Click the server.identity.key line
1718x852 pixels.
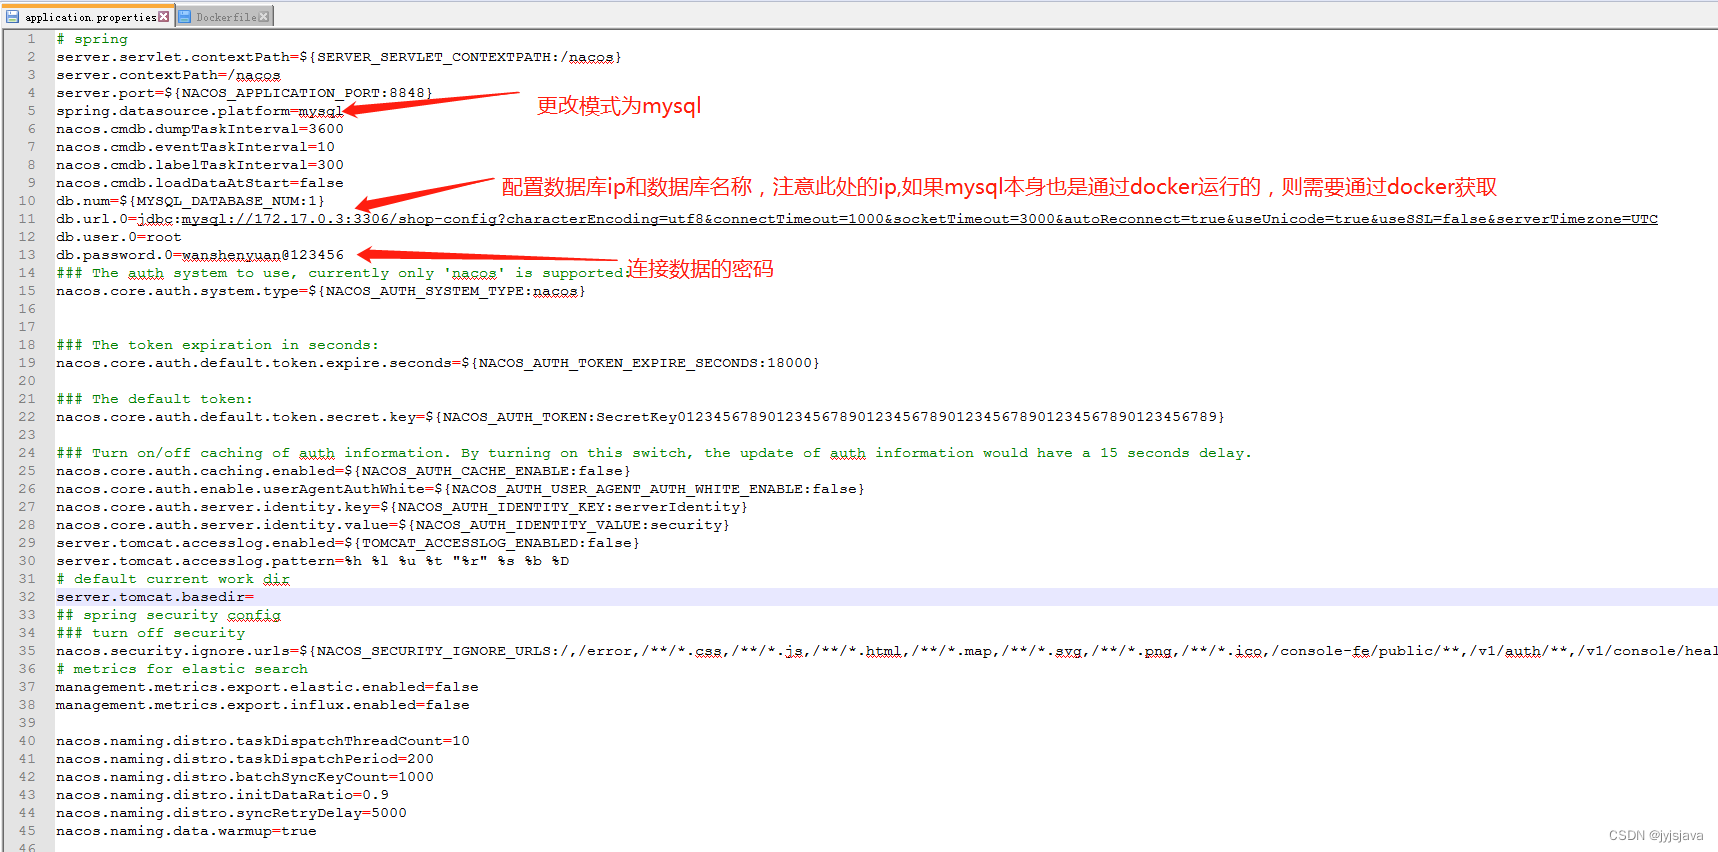click(x=402, y=507)
